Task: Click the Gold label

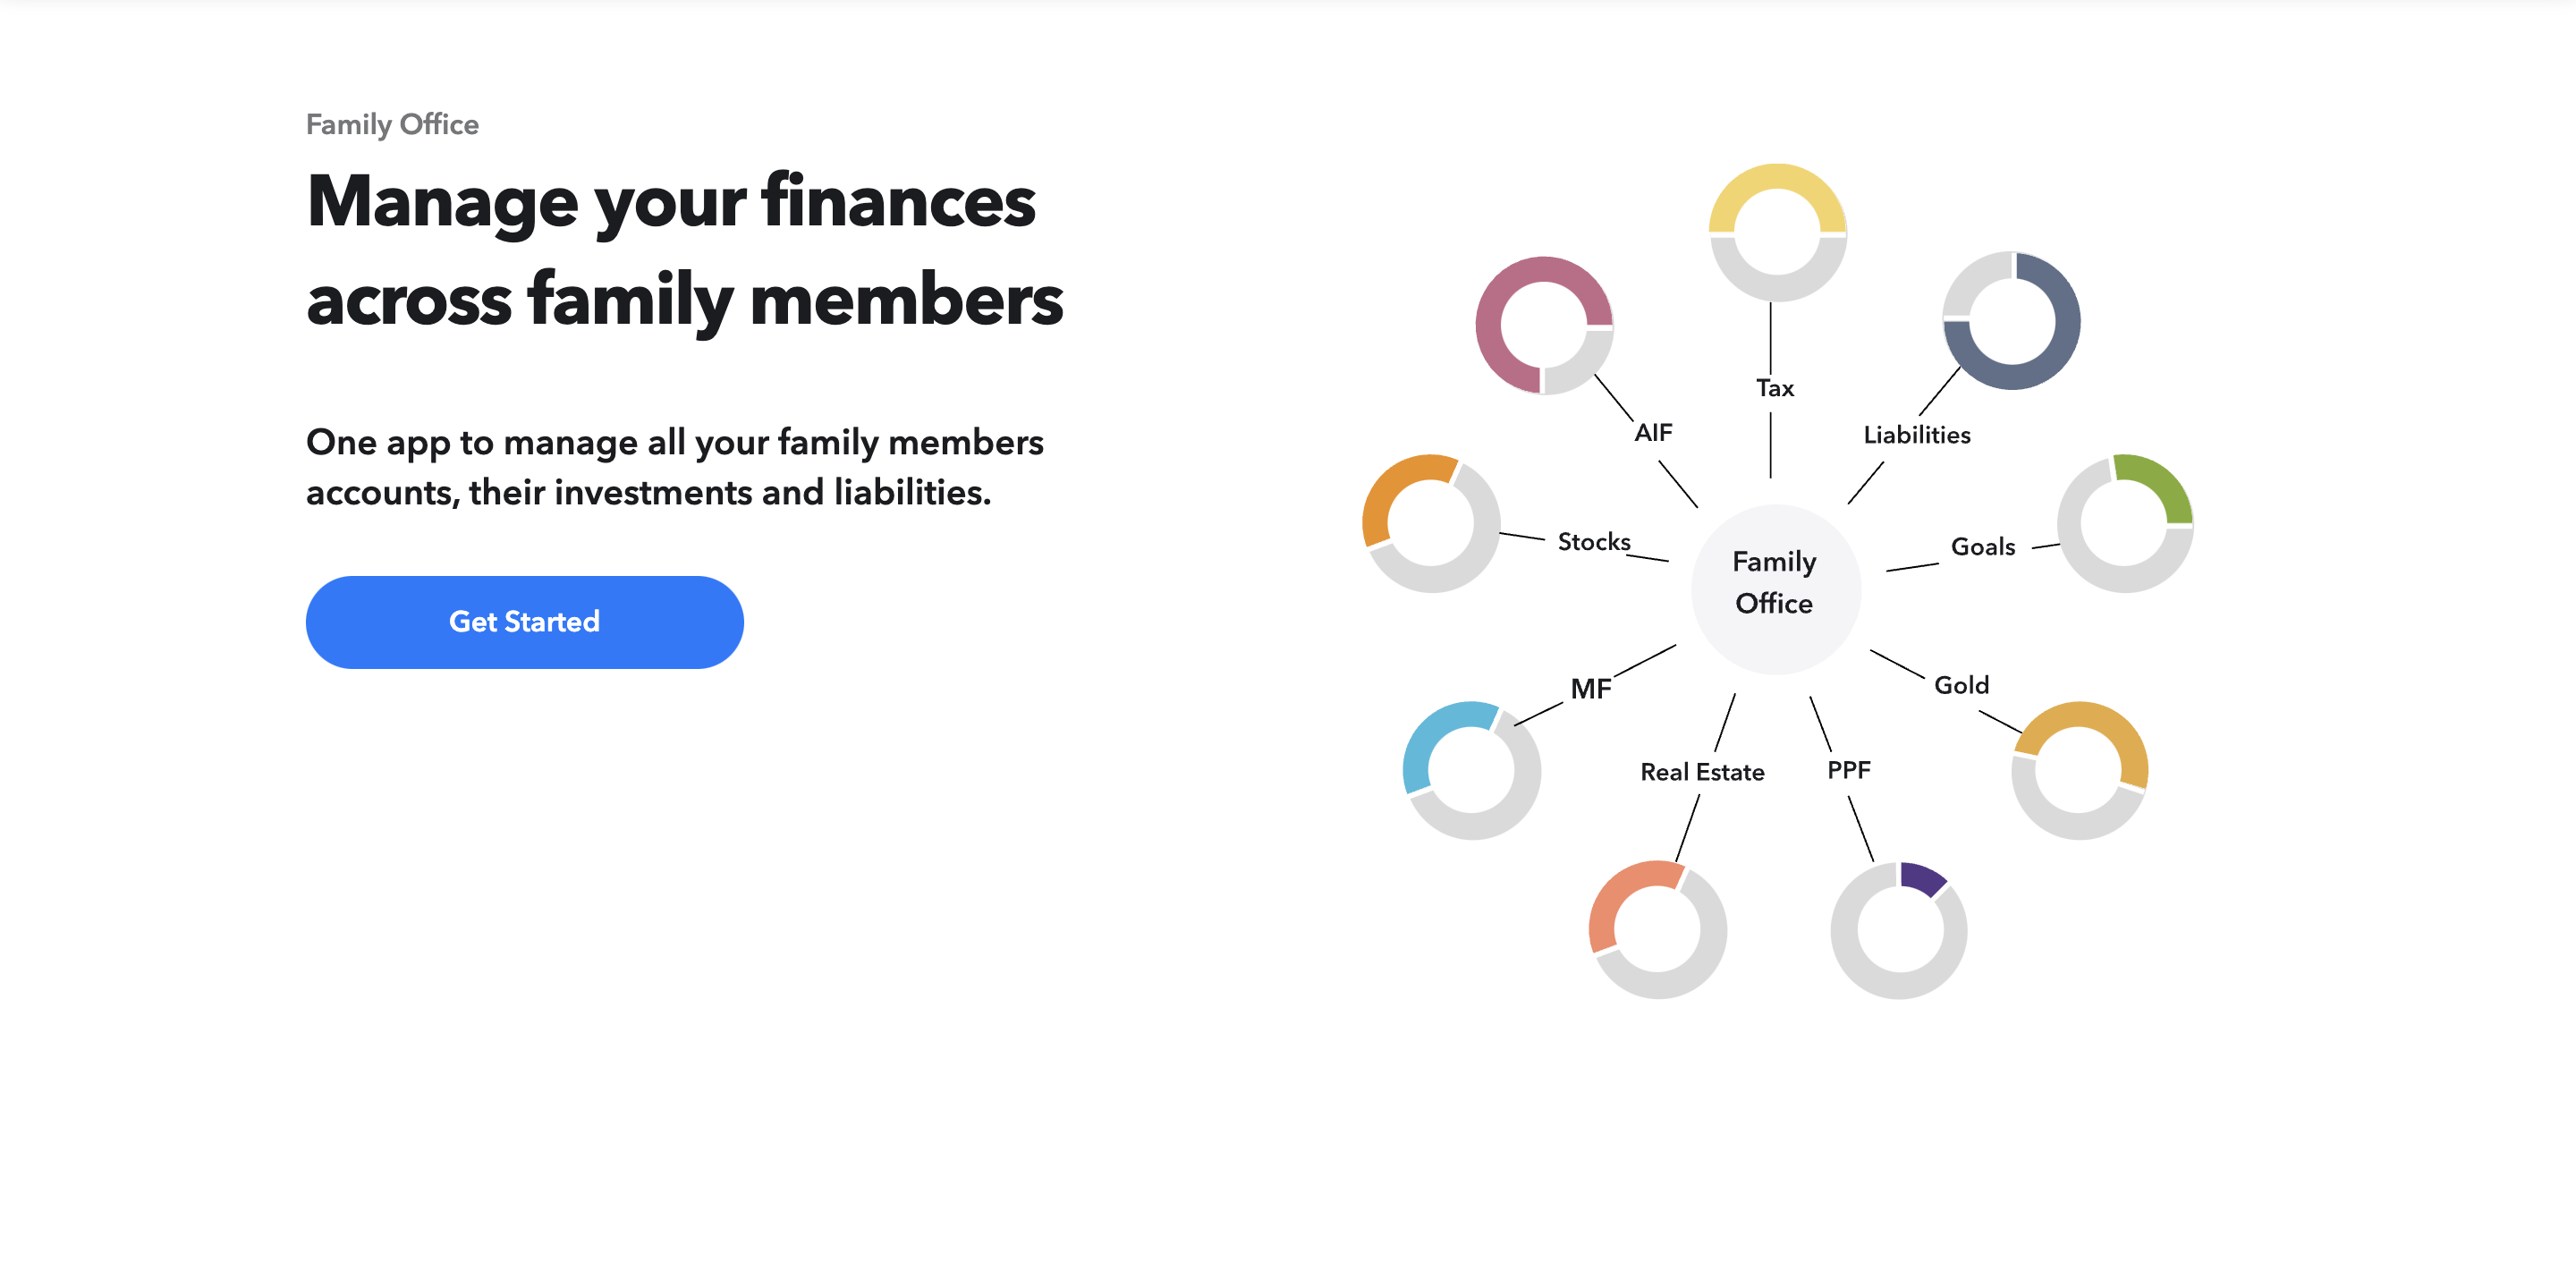Action: 1962,686
